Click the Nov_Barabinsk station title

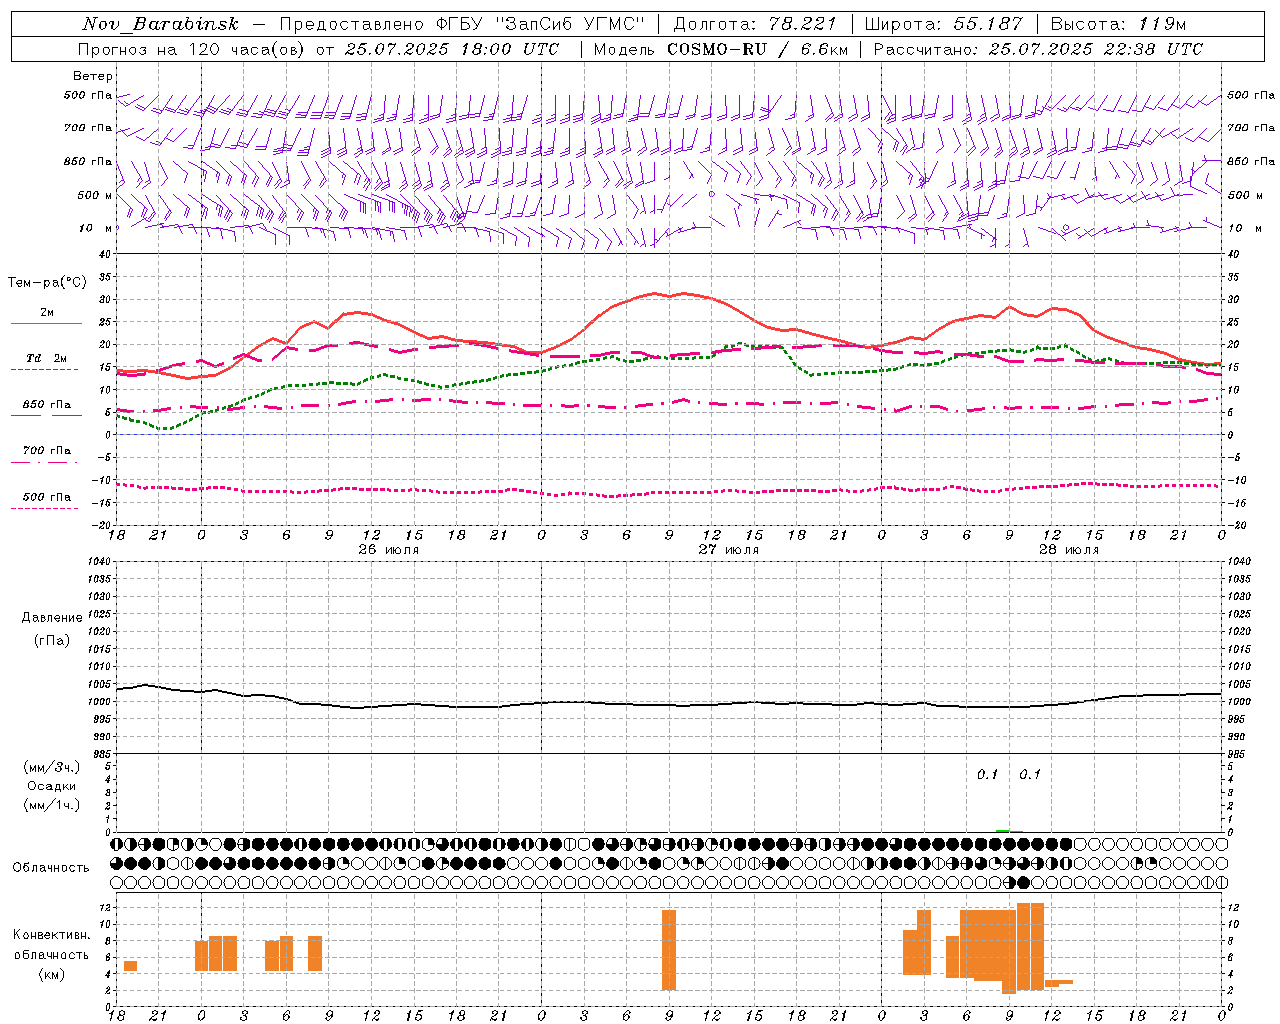pos(160,24)
